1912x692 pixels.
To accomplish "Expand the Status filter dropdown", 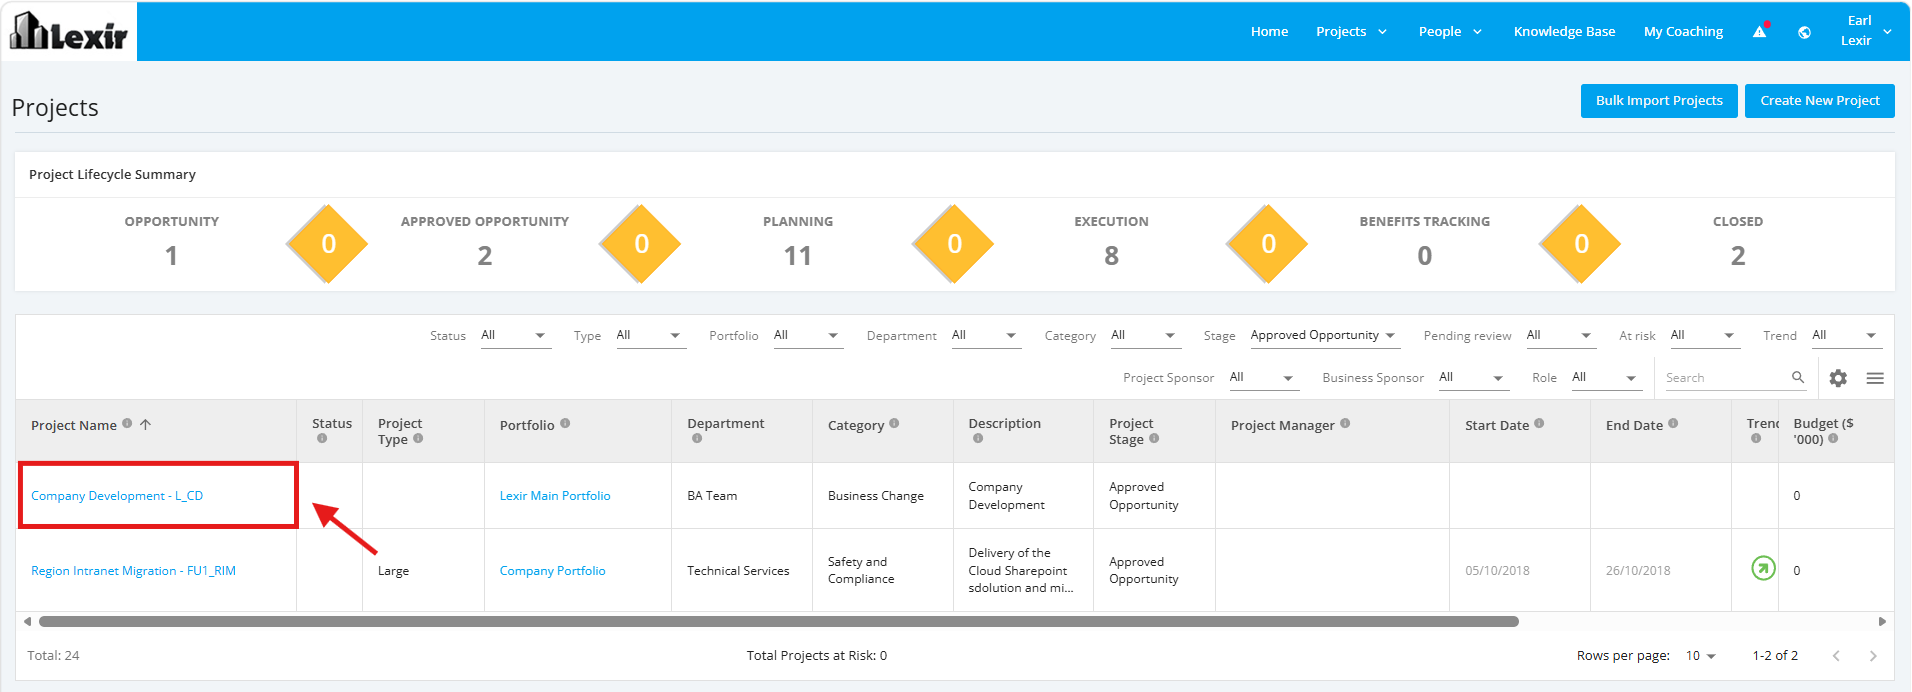I will (514, 336).
